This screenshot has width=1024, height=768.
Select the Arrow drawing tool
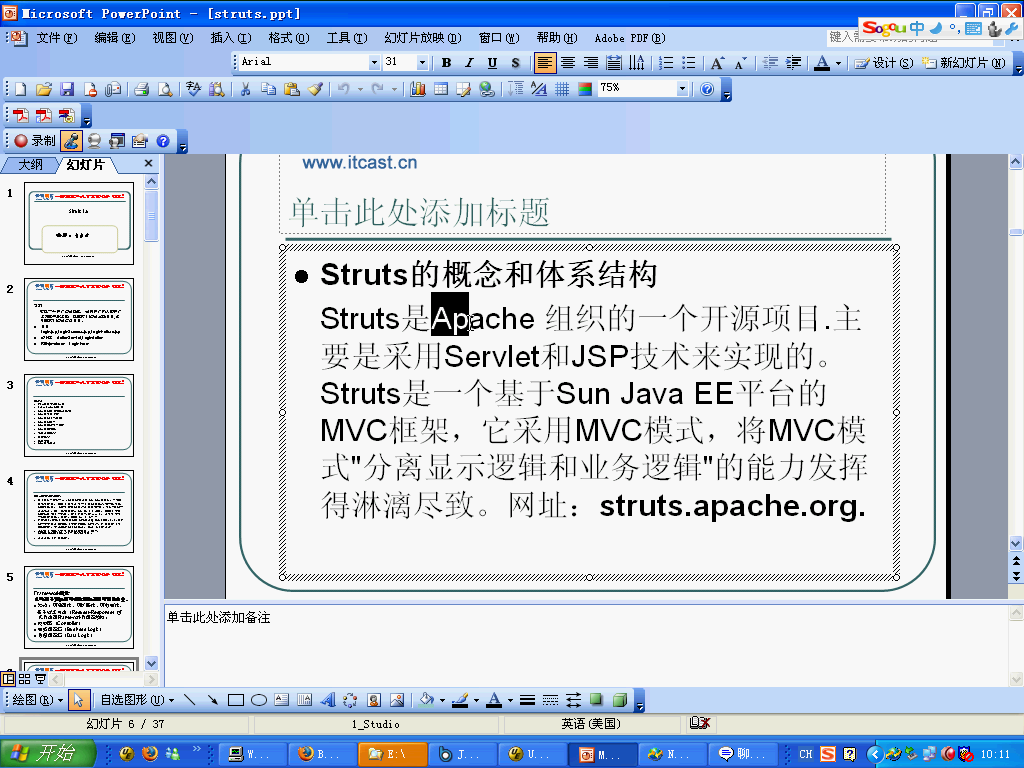tap(212, 700)
